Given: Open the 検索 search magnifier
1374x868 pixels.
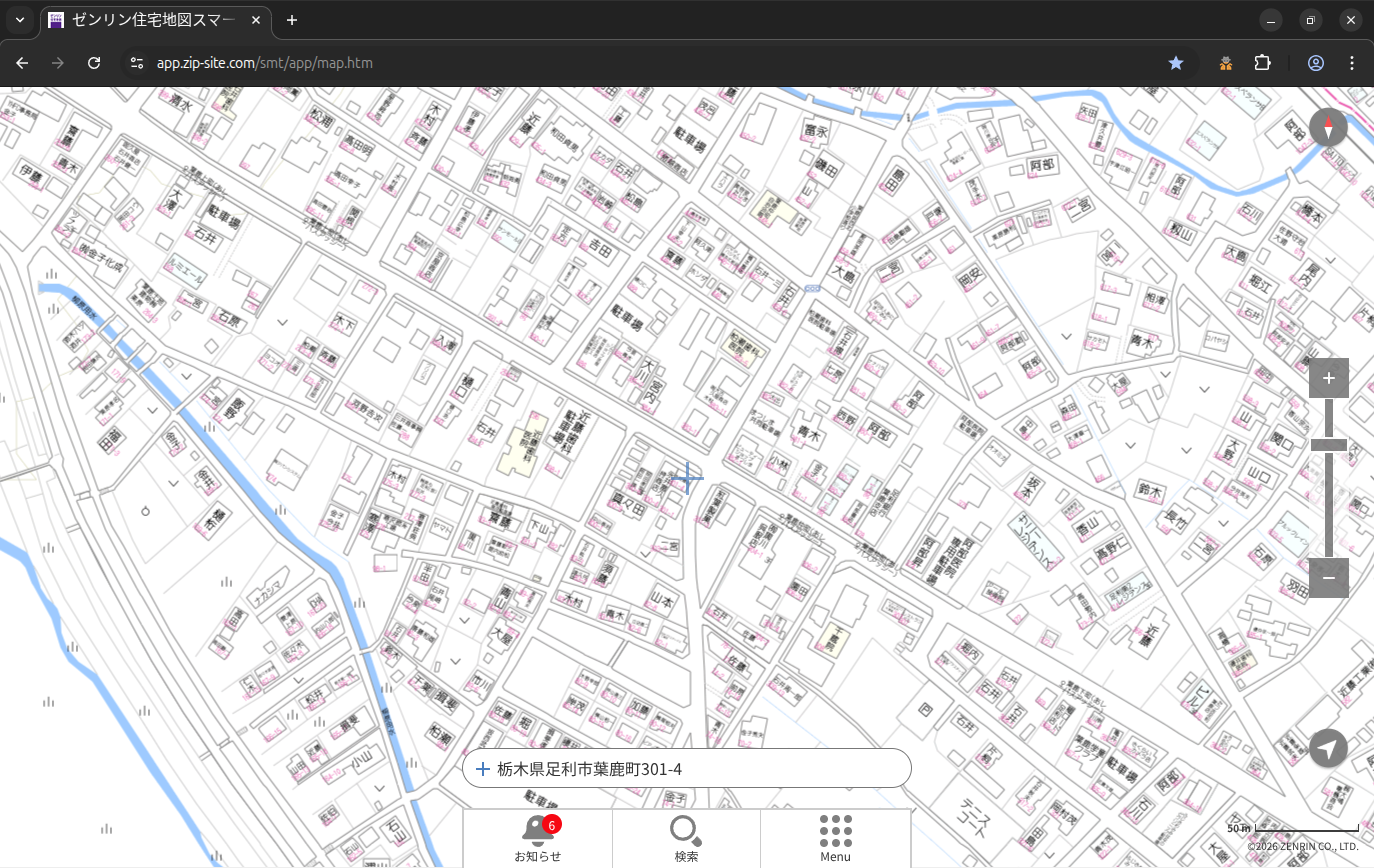Looking at the screenshot, I should (686, 838).
